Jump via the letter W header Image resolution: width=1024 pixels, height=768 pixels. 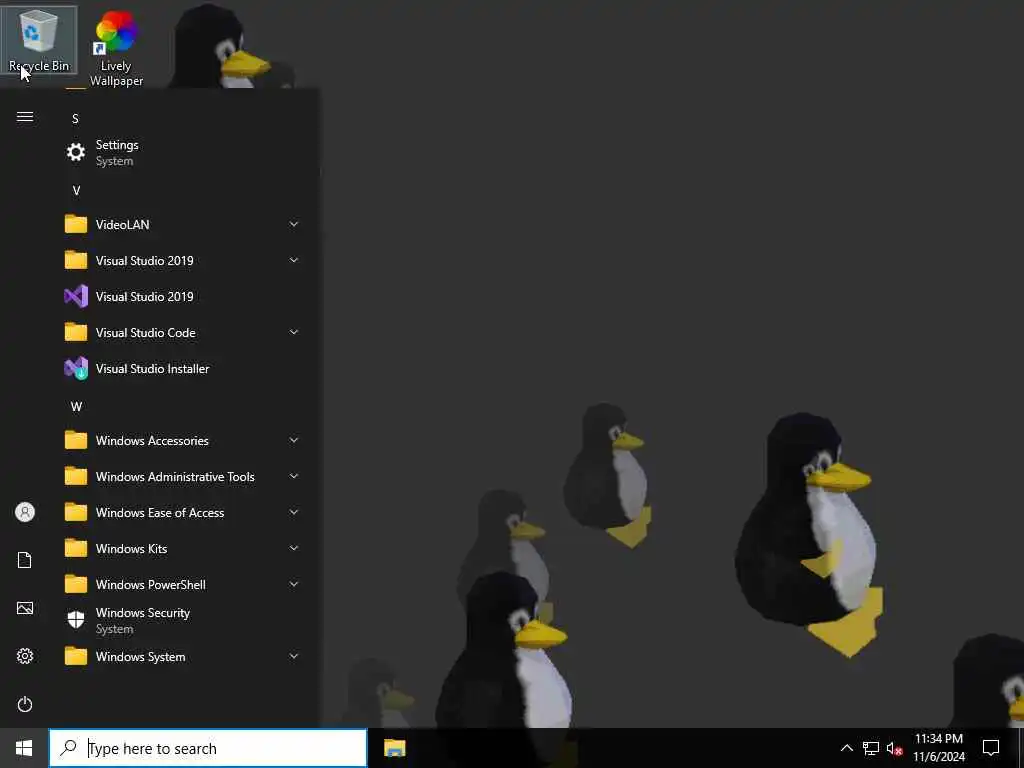tap(76, 407)
